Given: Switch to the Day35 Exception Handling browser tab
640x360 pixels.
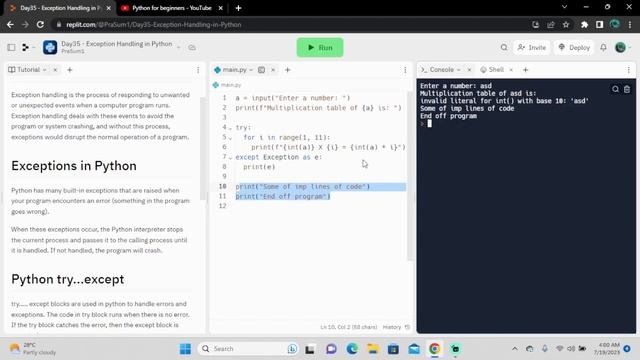Looking at the screenshot, I should click(60, 8).
